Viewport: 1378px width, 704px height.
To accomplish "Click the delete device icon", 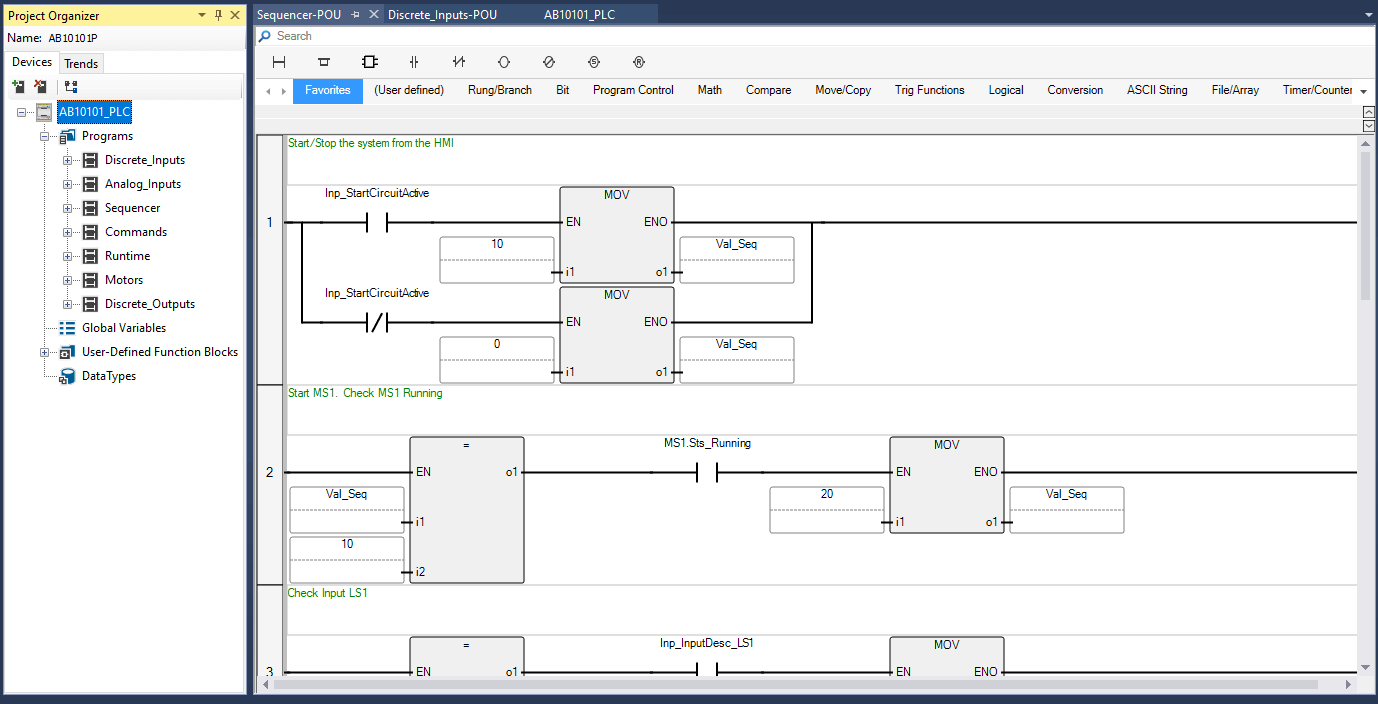I will (41, 87).
